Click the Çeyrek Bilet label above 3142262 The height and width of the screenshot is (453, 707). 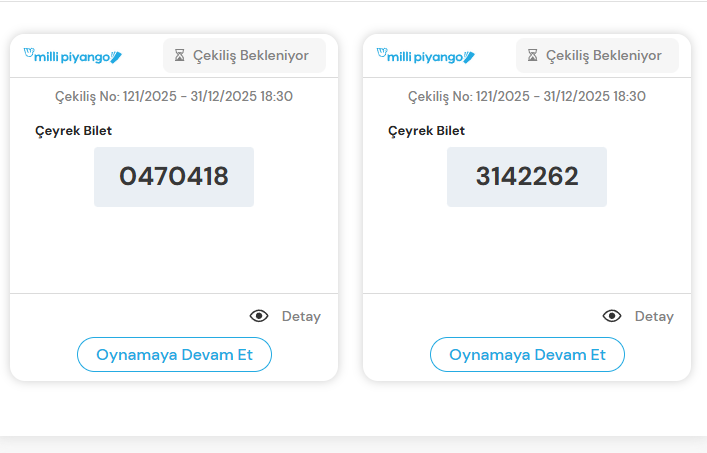tap(426, 131)
